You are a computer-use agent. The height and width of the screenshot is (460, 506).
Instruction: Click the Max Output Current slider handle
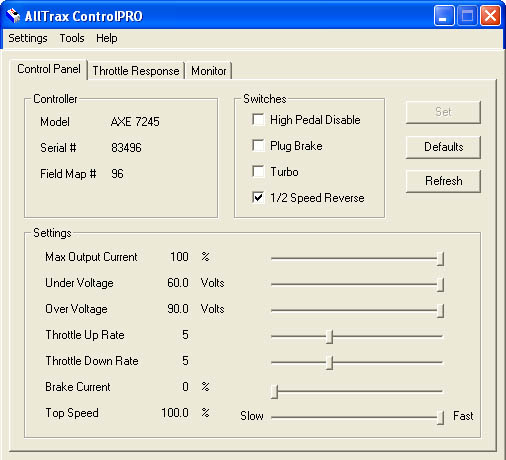coord(440,259)
